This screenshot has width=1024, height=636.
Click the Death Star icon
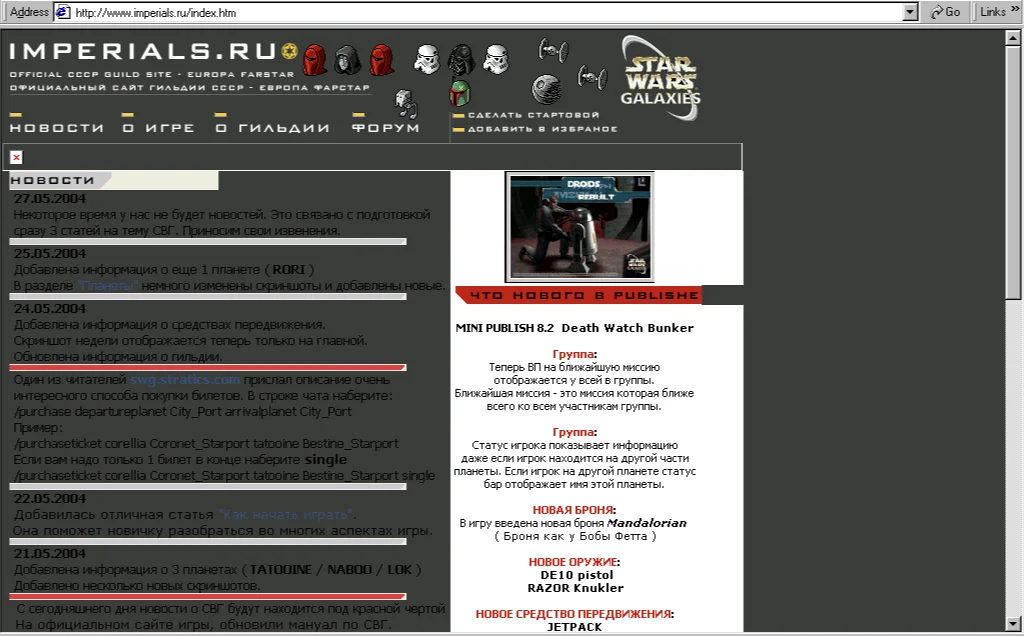(546, 88)
